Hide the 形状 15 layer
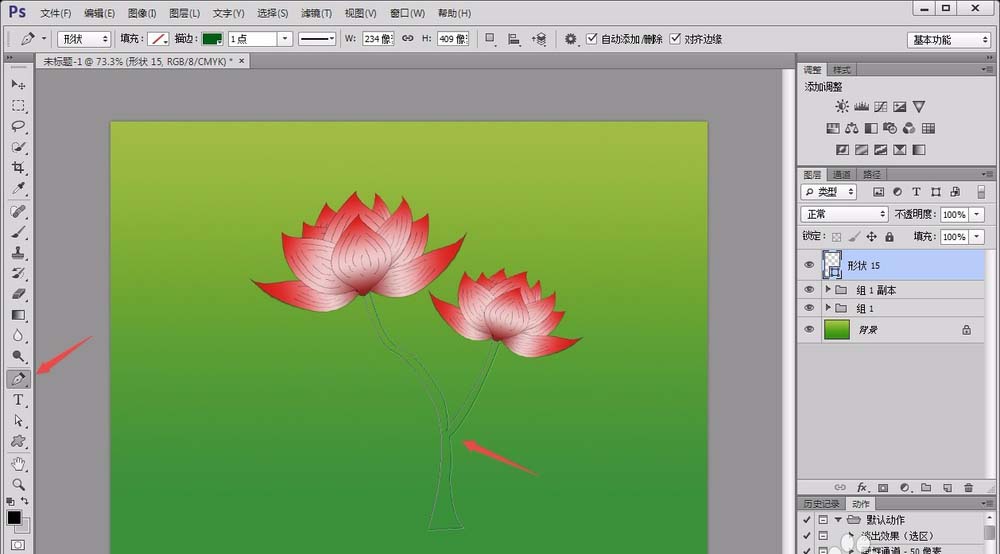Screen dimensions: 1000x554 click(x=809, y=265)
